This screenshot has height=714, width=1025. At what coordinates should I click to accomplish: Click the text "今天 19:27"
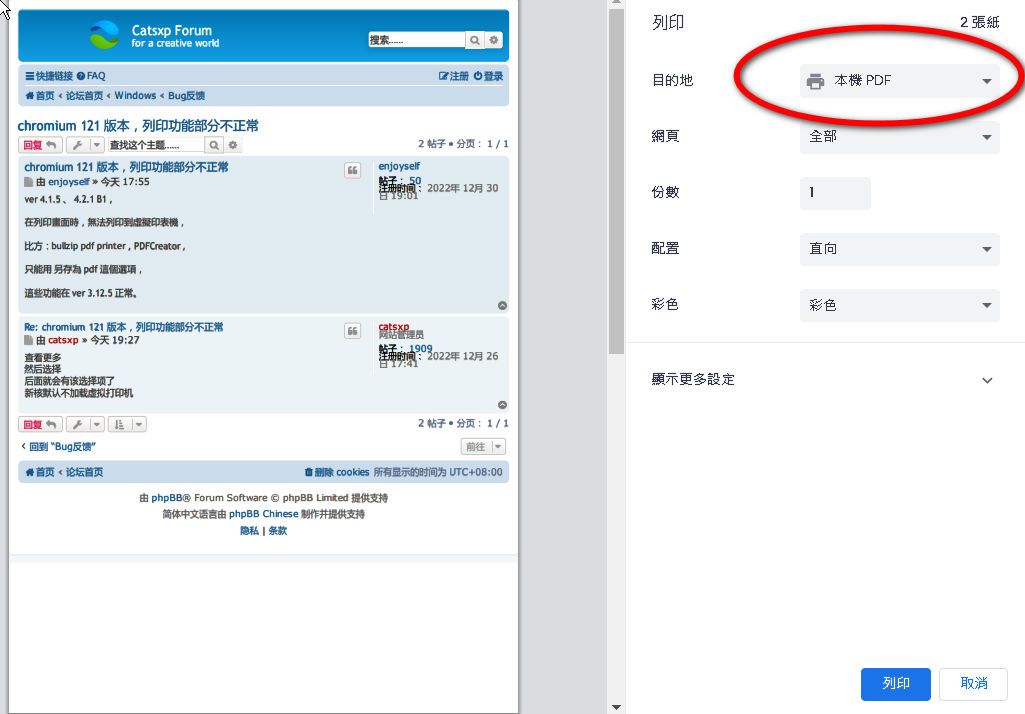114,340
